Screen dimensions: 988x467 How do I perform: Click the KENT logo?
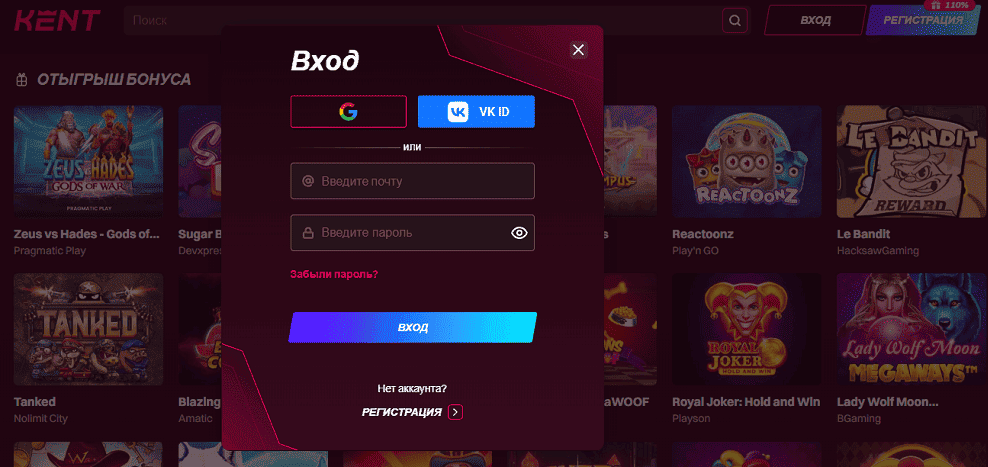[57, 20]
